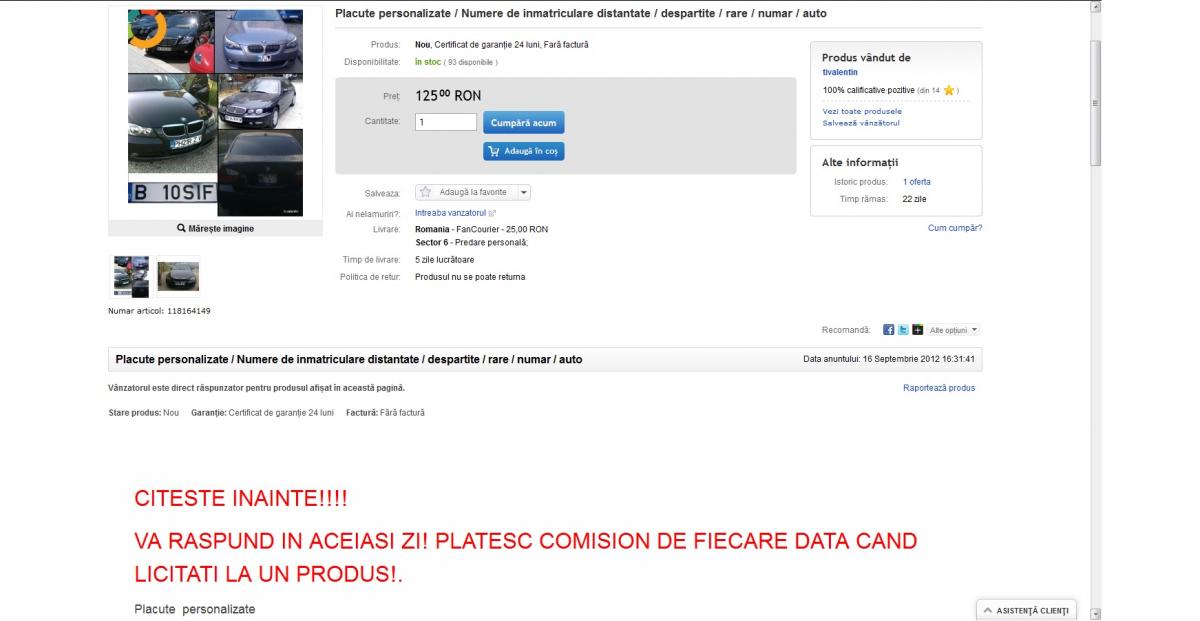The image size is (1200, 621).
Task: Expand the Adaugă la favorite dropdown arrow
Action: point(524,192)
